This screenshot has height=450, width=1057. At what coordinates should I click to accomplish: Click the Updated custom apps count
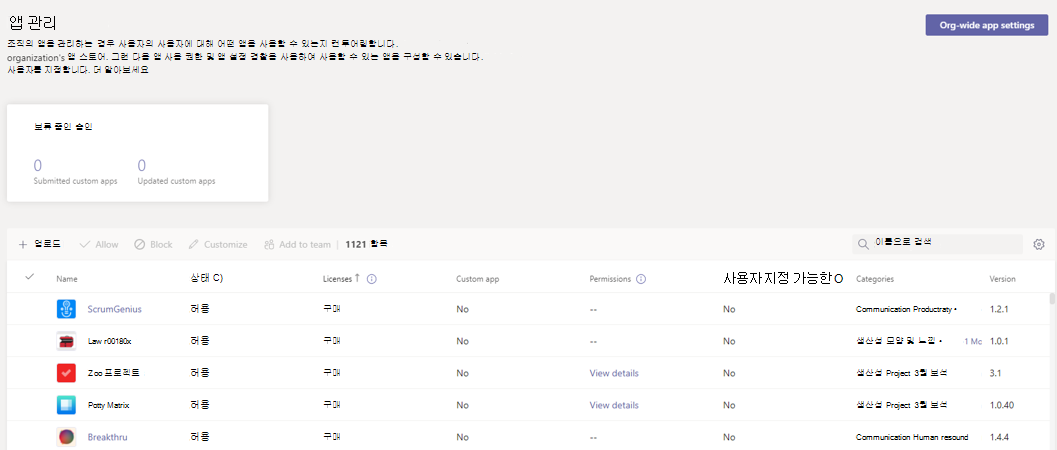pos(142,166)
